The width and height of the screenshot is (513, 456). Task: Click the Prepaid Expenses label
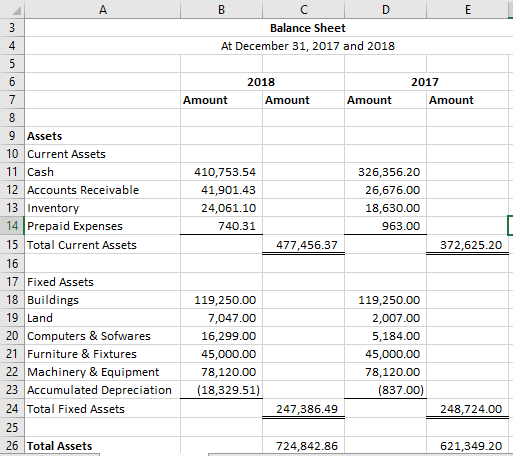[75, 226]
